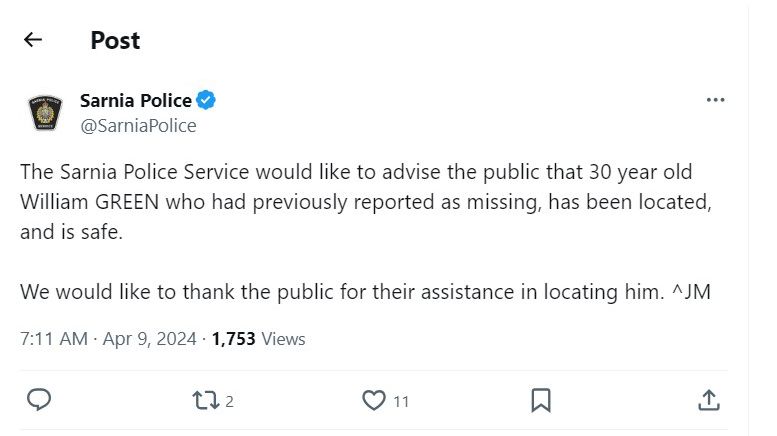
Task: Open the 7:11 AM · Apr 9, 2024 timestamp
Action: [x=107, y=339]
